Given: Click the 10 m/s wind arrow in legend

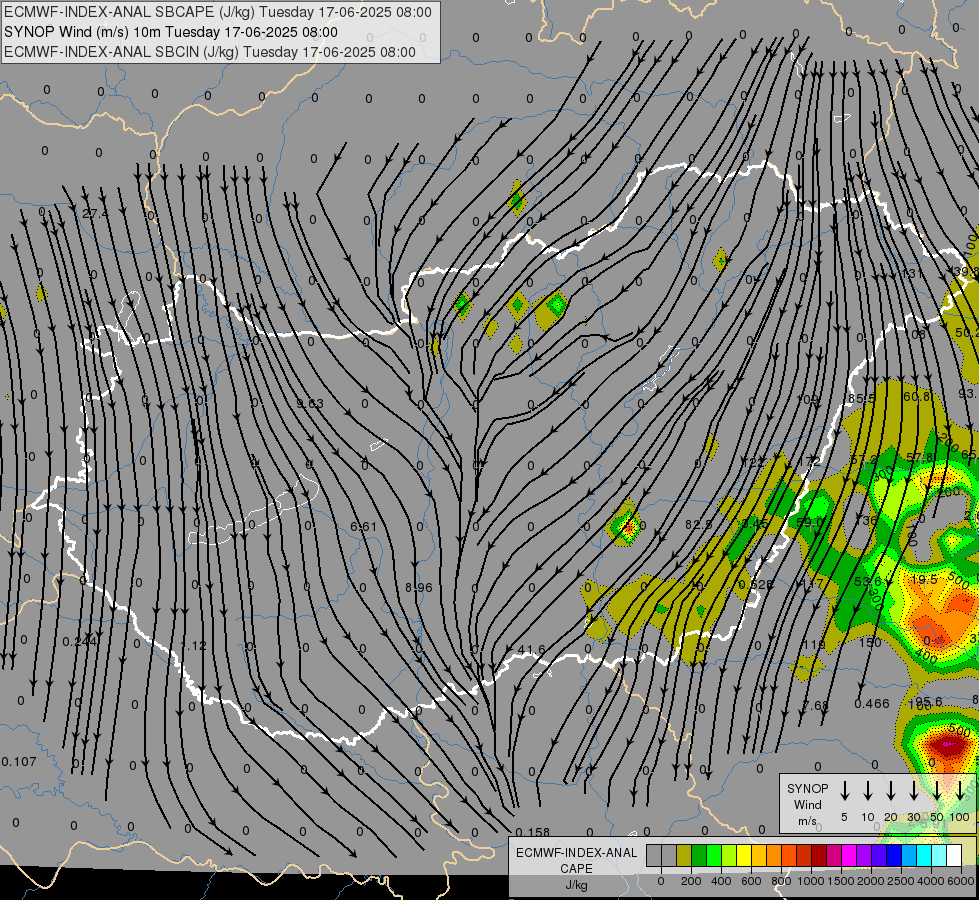Looking at the screenshot, I should pos(868,790).
